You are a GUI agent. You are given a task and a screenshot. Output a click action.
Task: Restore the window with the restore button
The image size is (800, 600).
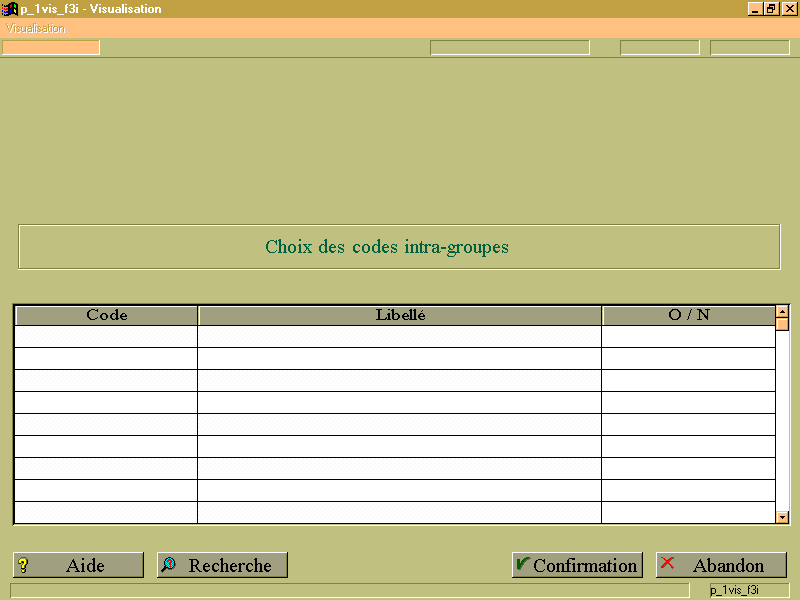(771, 9)
